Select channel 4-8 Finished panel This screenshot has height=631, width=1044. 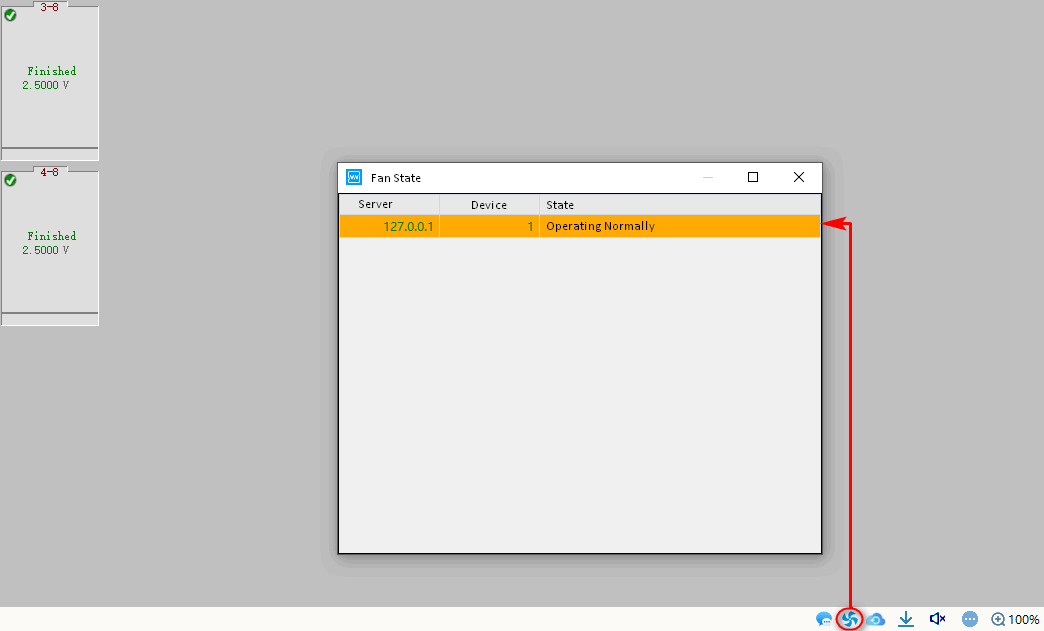click(x=50, y=243)
